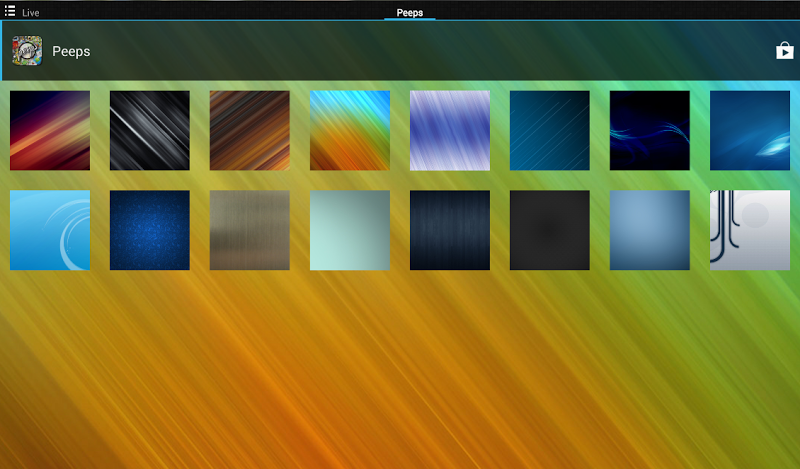Select the Peeps tab at top center
Image resolution: width=800 pixels, height=469 pixels.
tap(409, 13)
